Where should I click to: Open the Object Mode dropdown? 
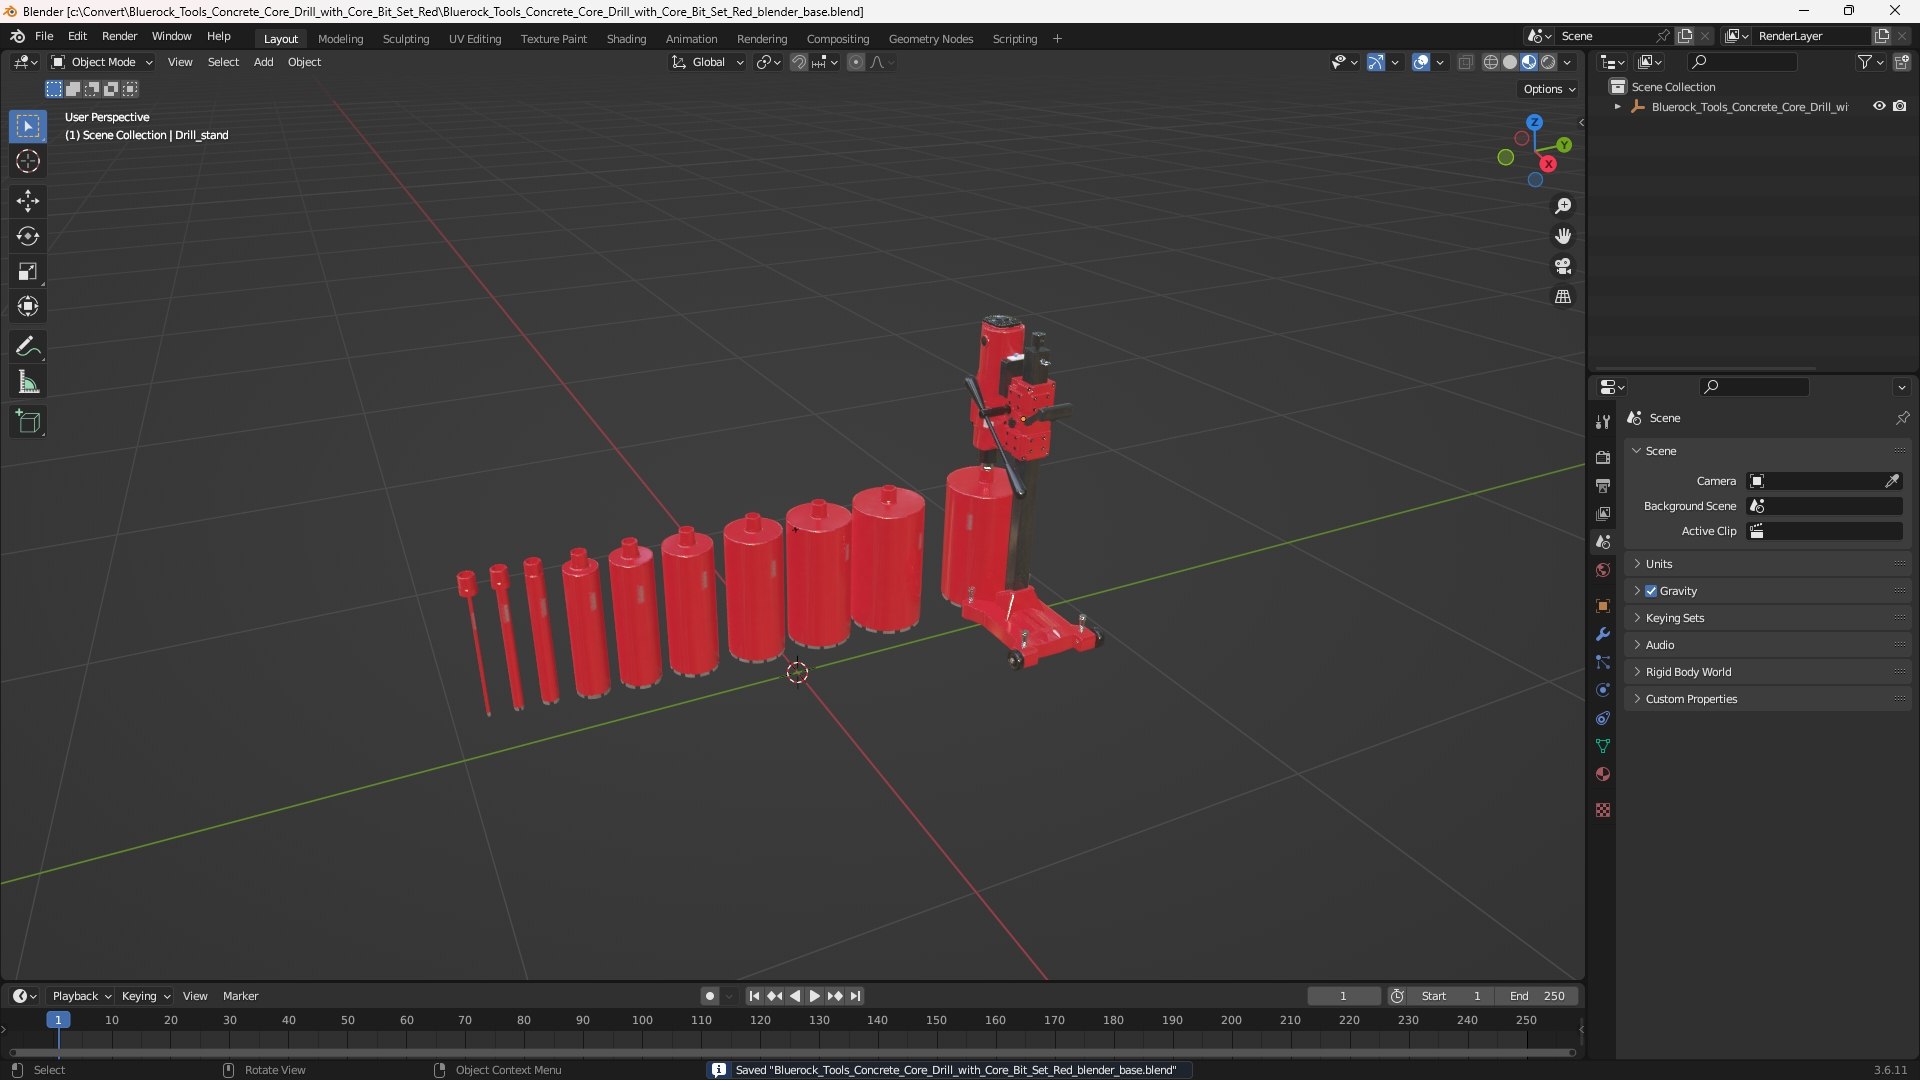pyautogui.click(x=102, y=62)
